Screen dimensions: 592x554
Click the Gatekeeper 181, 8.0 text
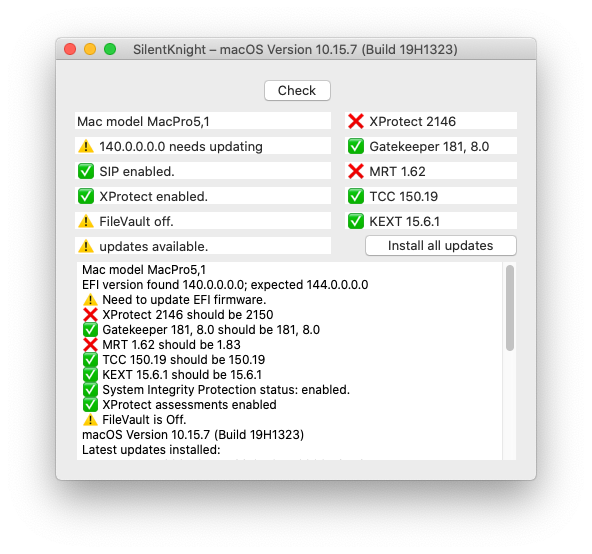pos(429,147)
